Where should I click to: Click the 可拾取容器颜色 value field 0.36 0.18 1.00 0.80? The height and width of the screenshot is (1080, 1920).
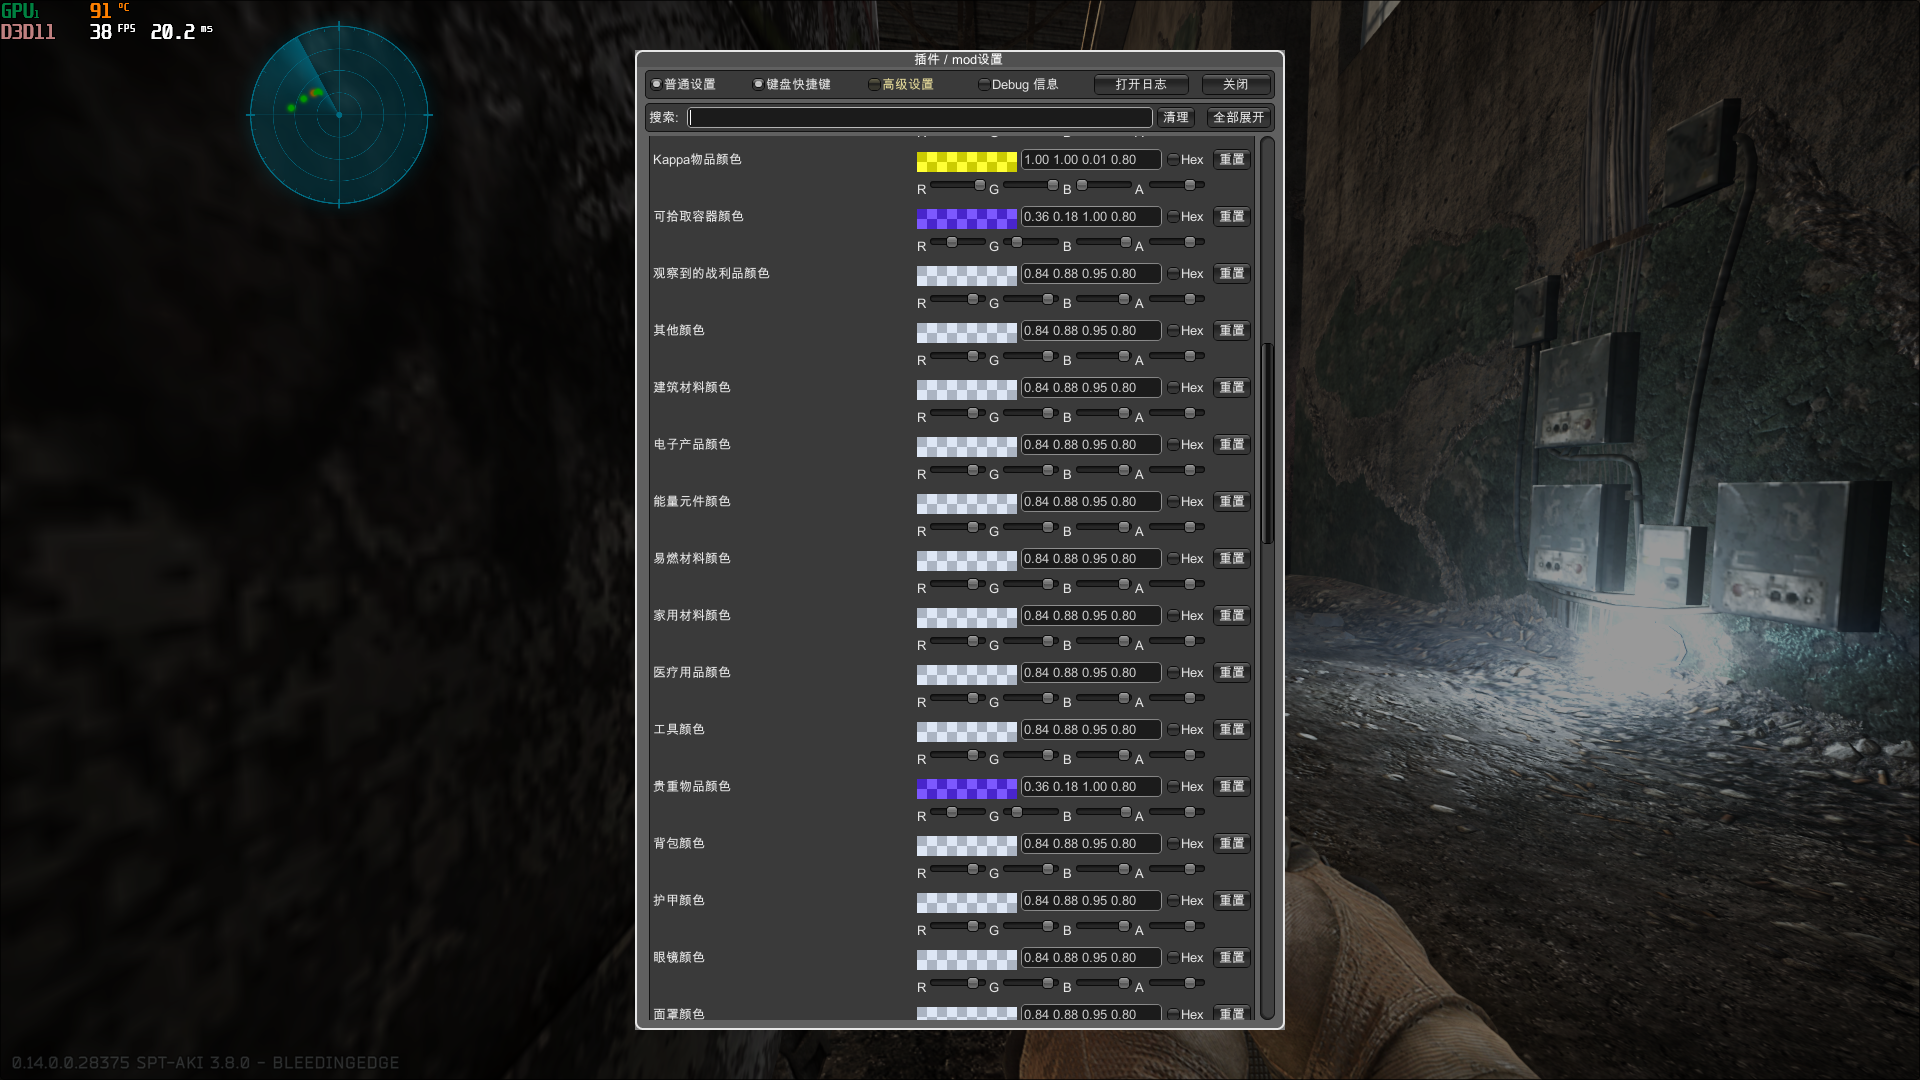pos(1091,217)
